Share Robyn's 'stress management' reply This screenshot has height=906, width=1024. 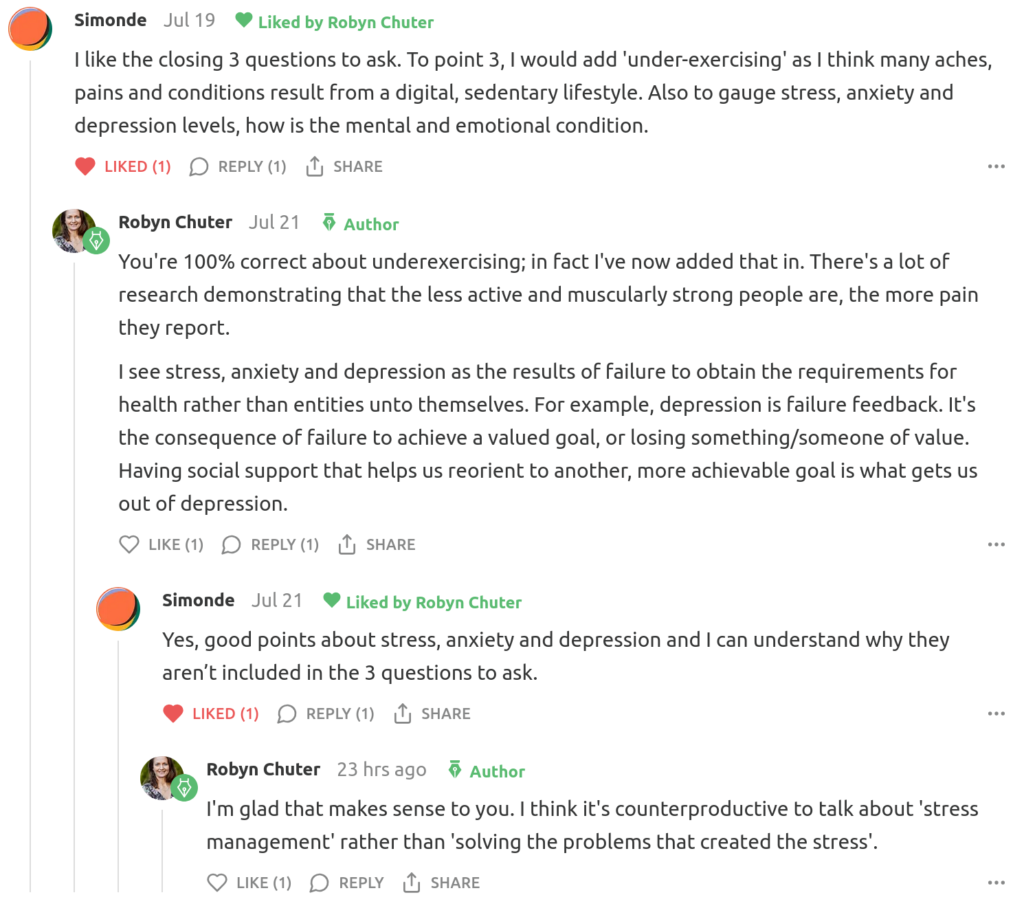[441, 883]
